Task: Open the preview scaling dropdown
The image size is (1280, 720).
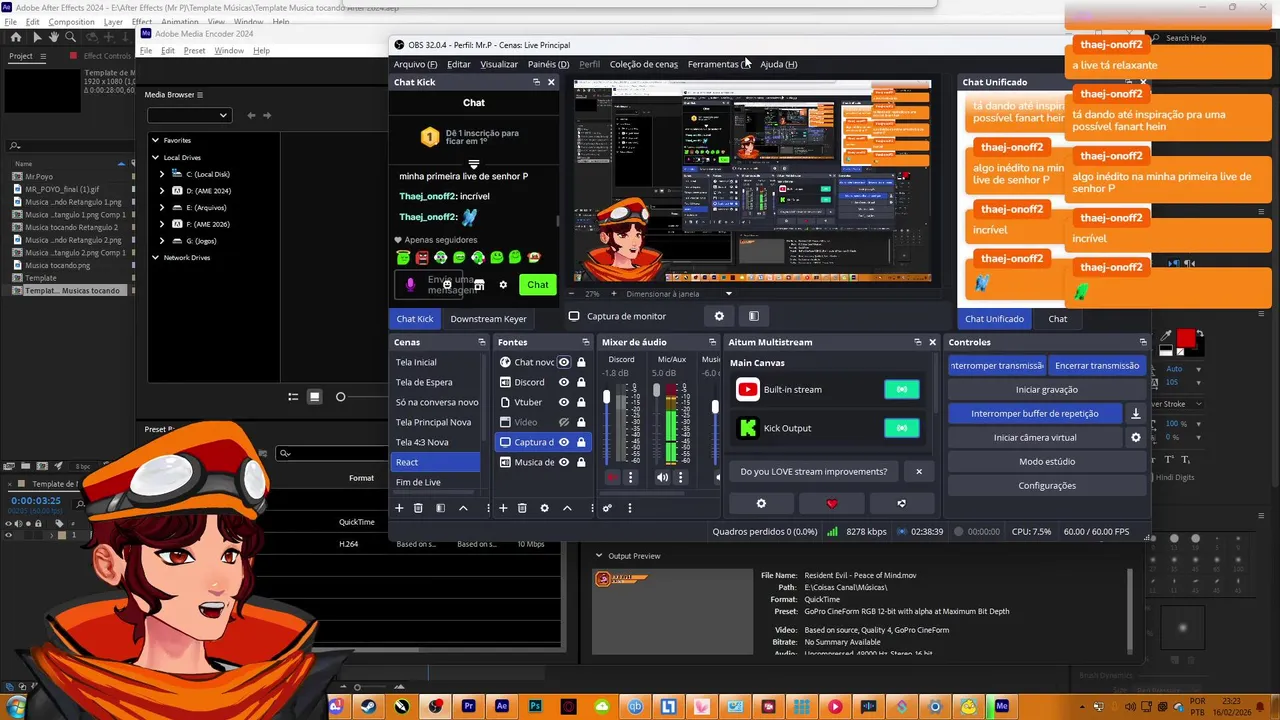Action: click(x=728, y=294)
